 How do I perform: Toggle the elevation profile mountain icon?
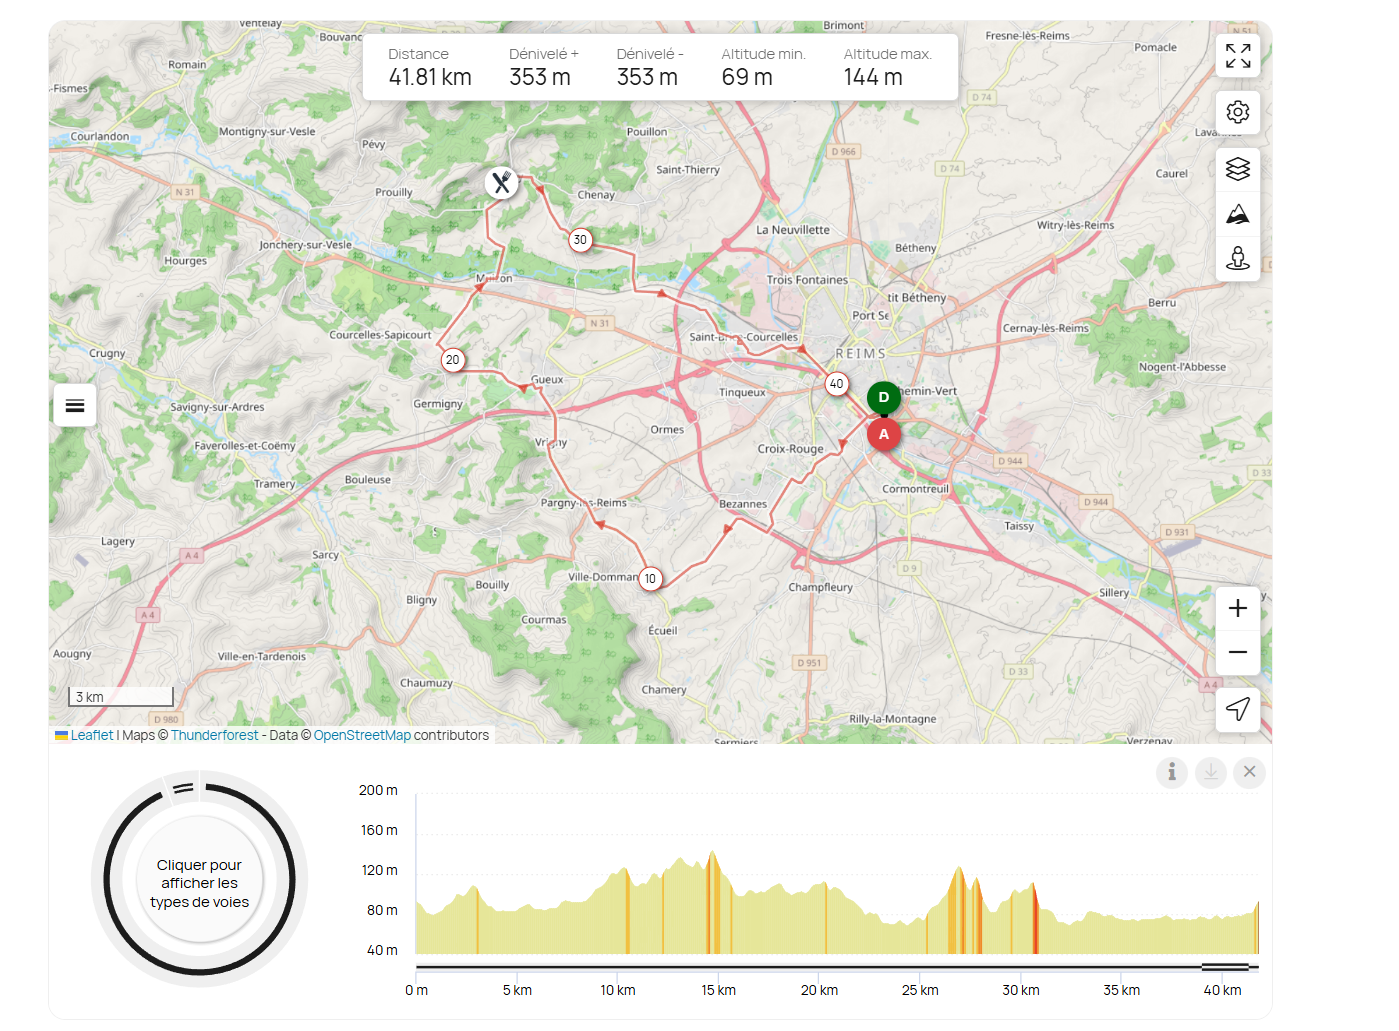click(x=1237, y=214)
